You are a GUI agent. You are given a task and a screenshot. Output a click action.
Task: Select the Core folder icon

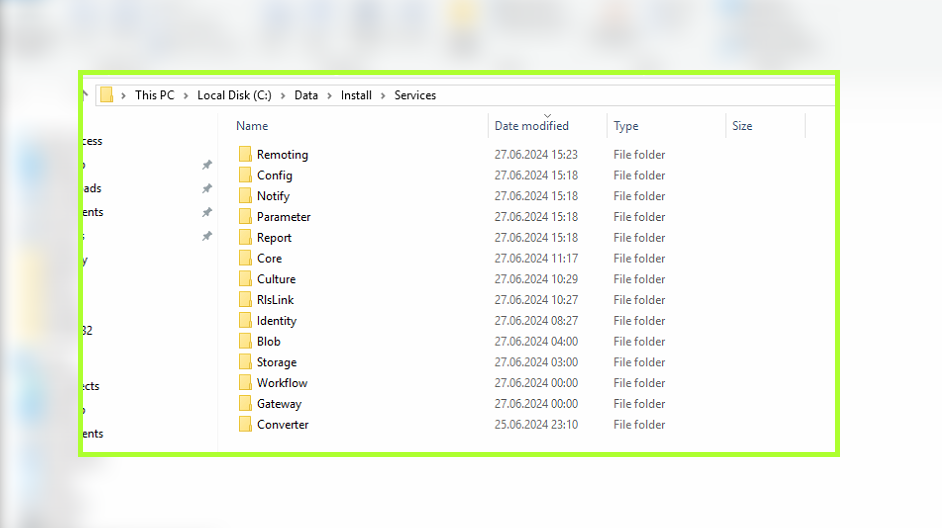point(246,258)
